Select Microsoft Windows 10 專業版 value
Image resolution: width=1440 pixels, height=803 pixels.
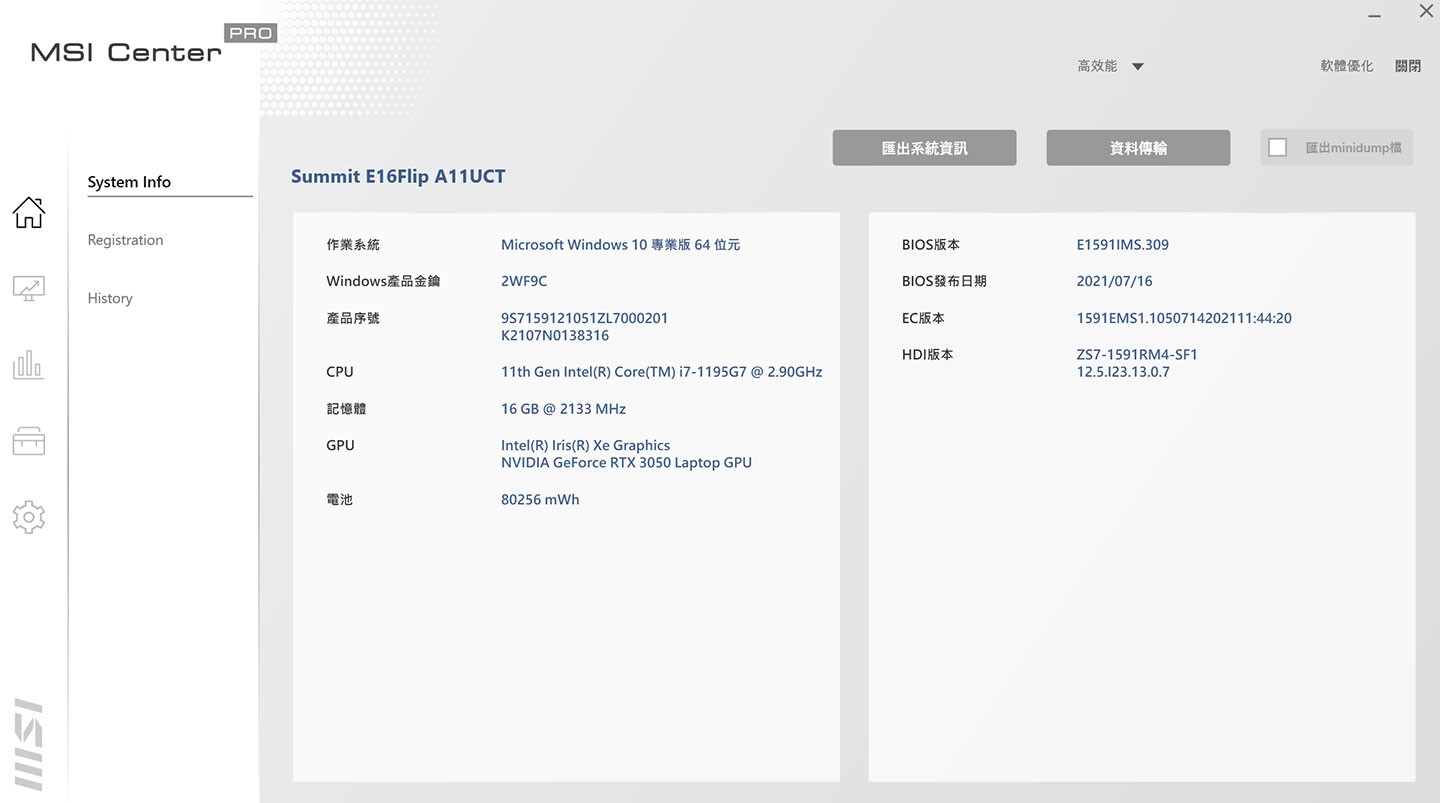tap(620, 244)
